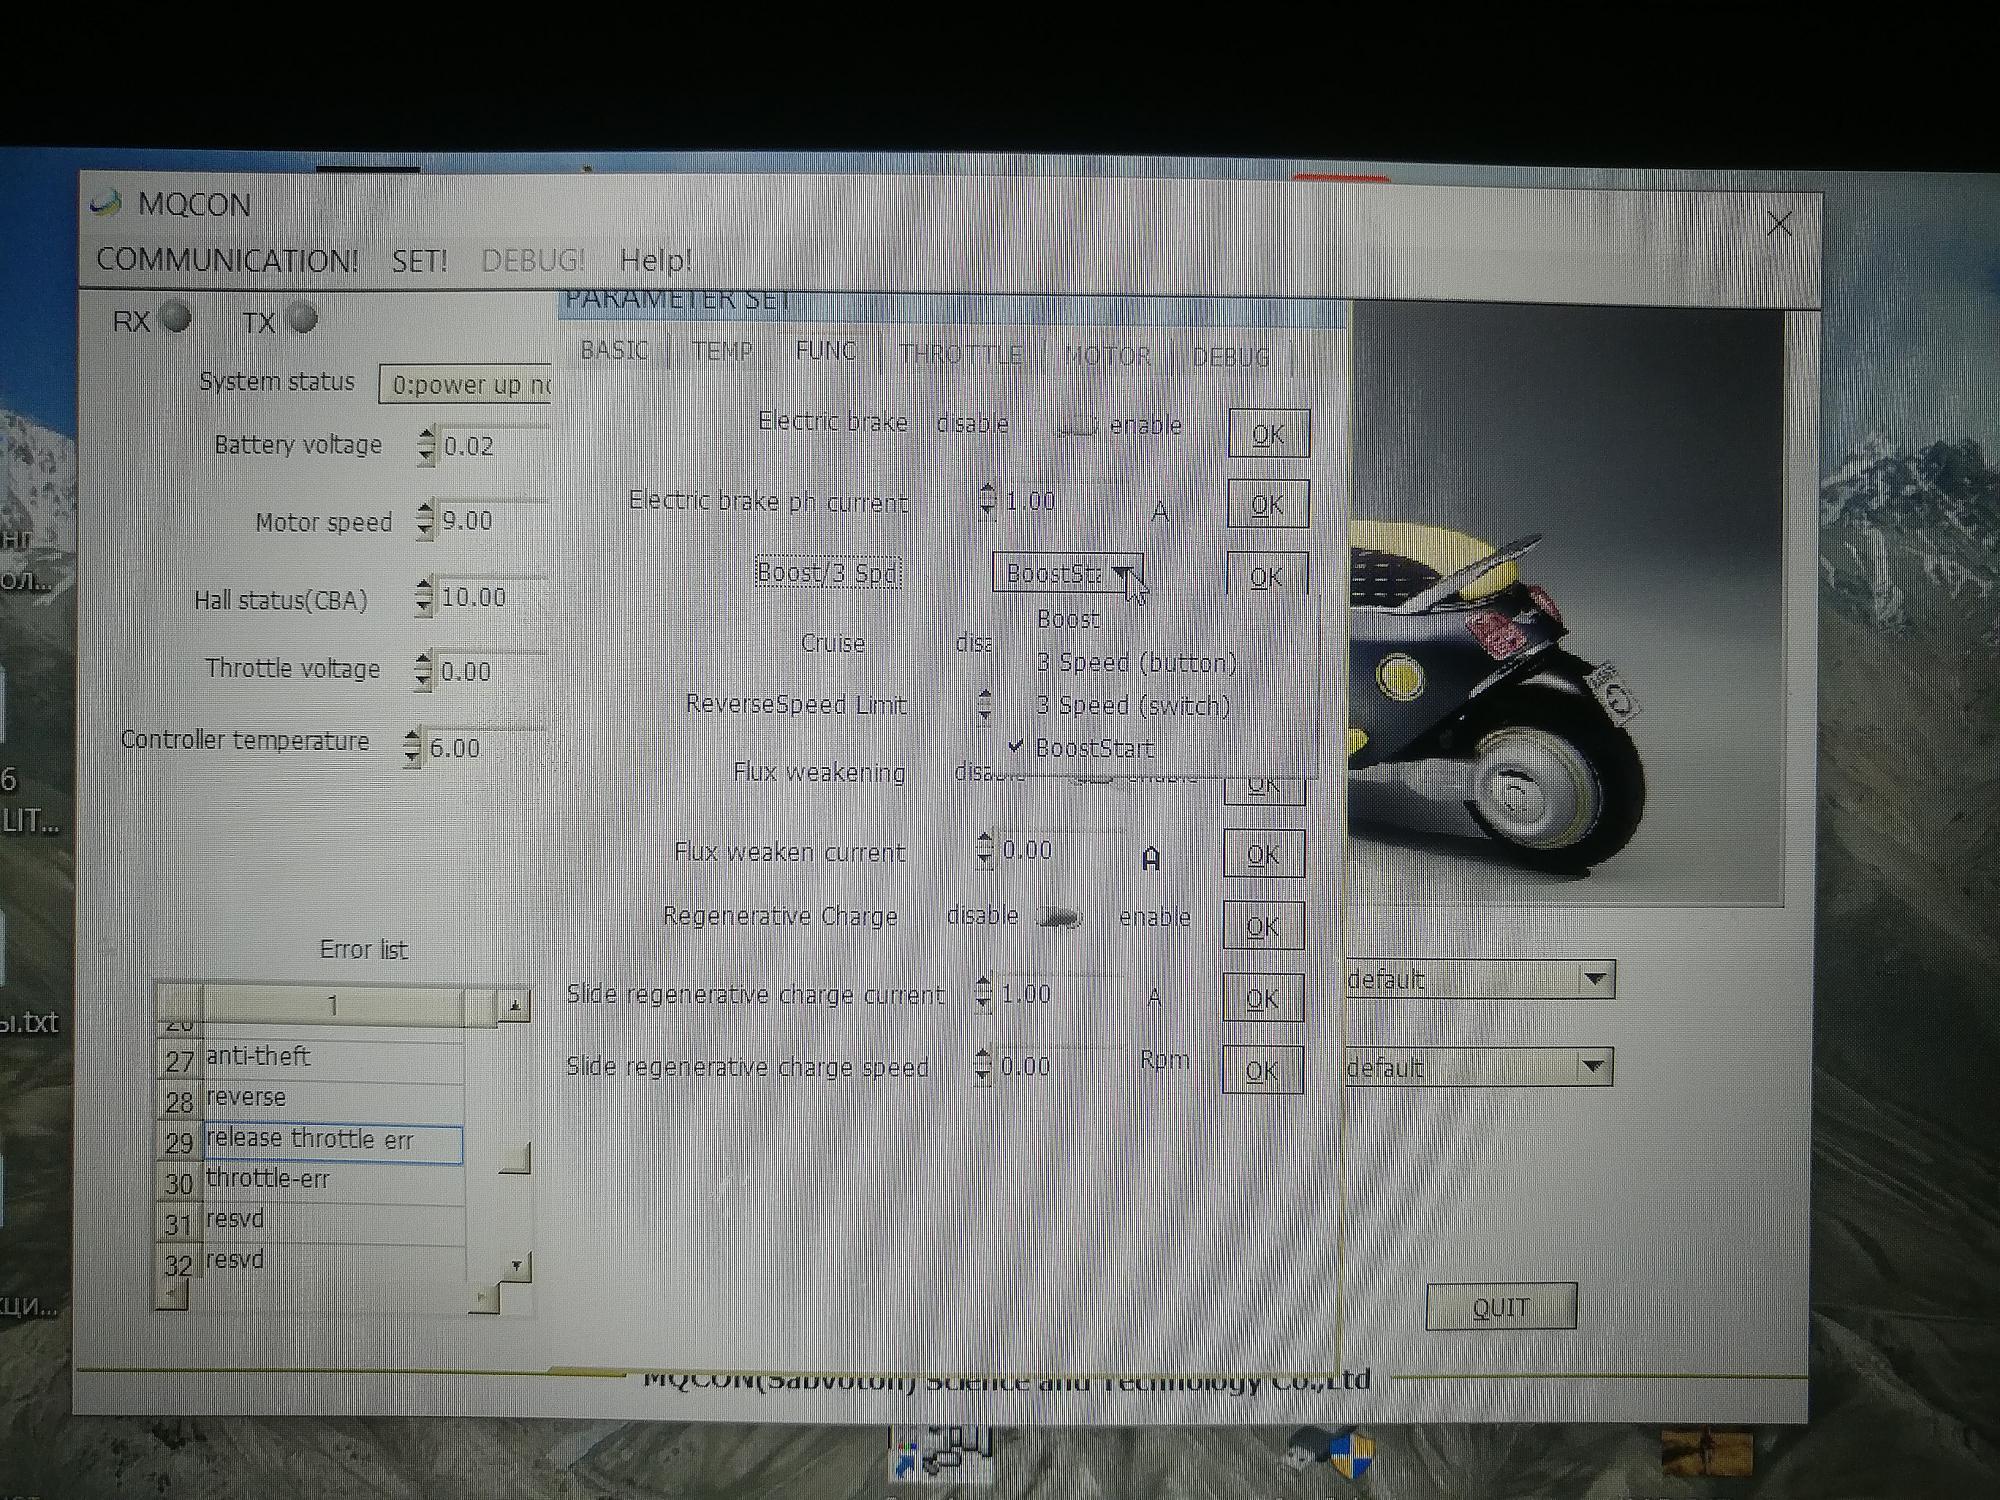Switch to the THROTTLE tab
The image size is (2000, 1500).
tap(960, 354)
